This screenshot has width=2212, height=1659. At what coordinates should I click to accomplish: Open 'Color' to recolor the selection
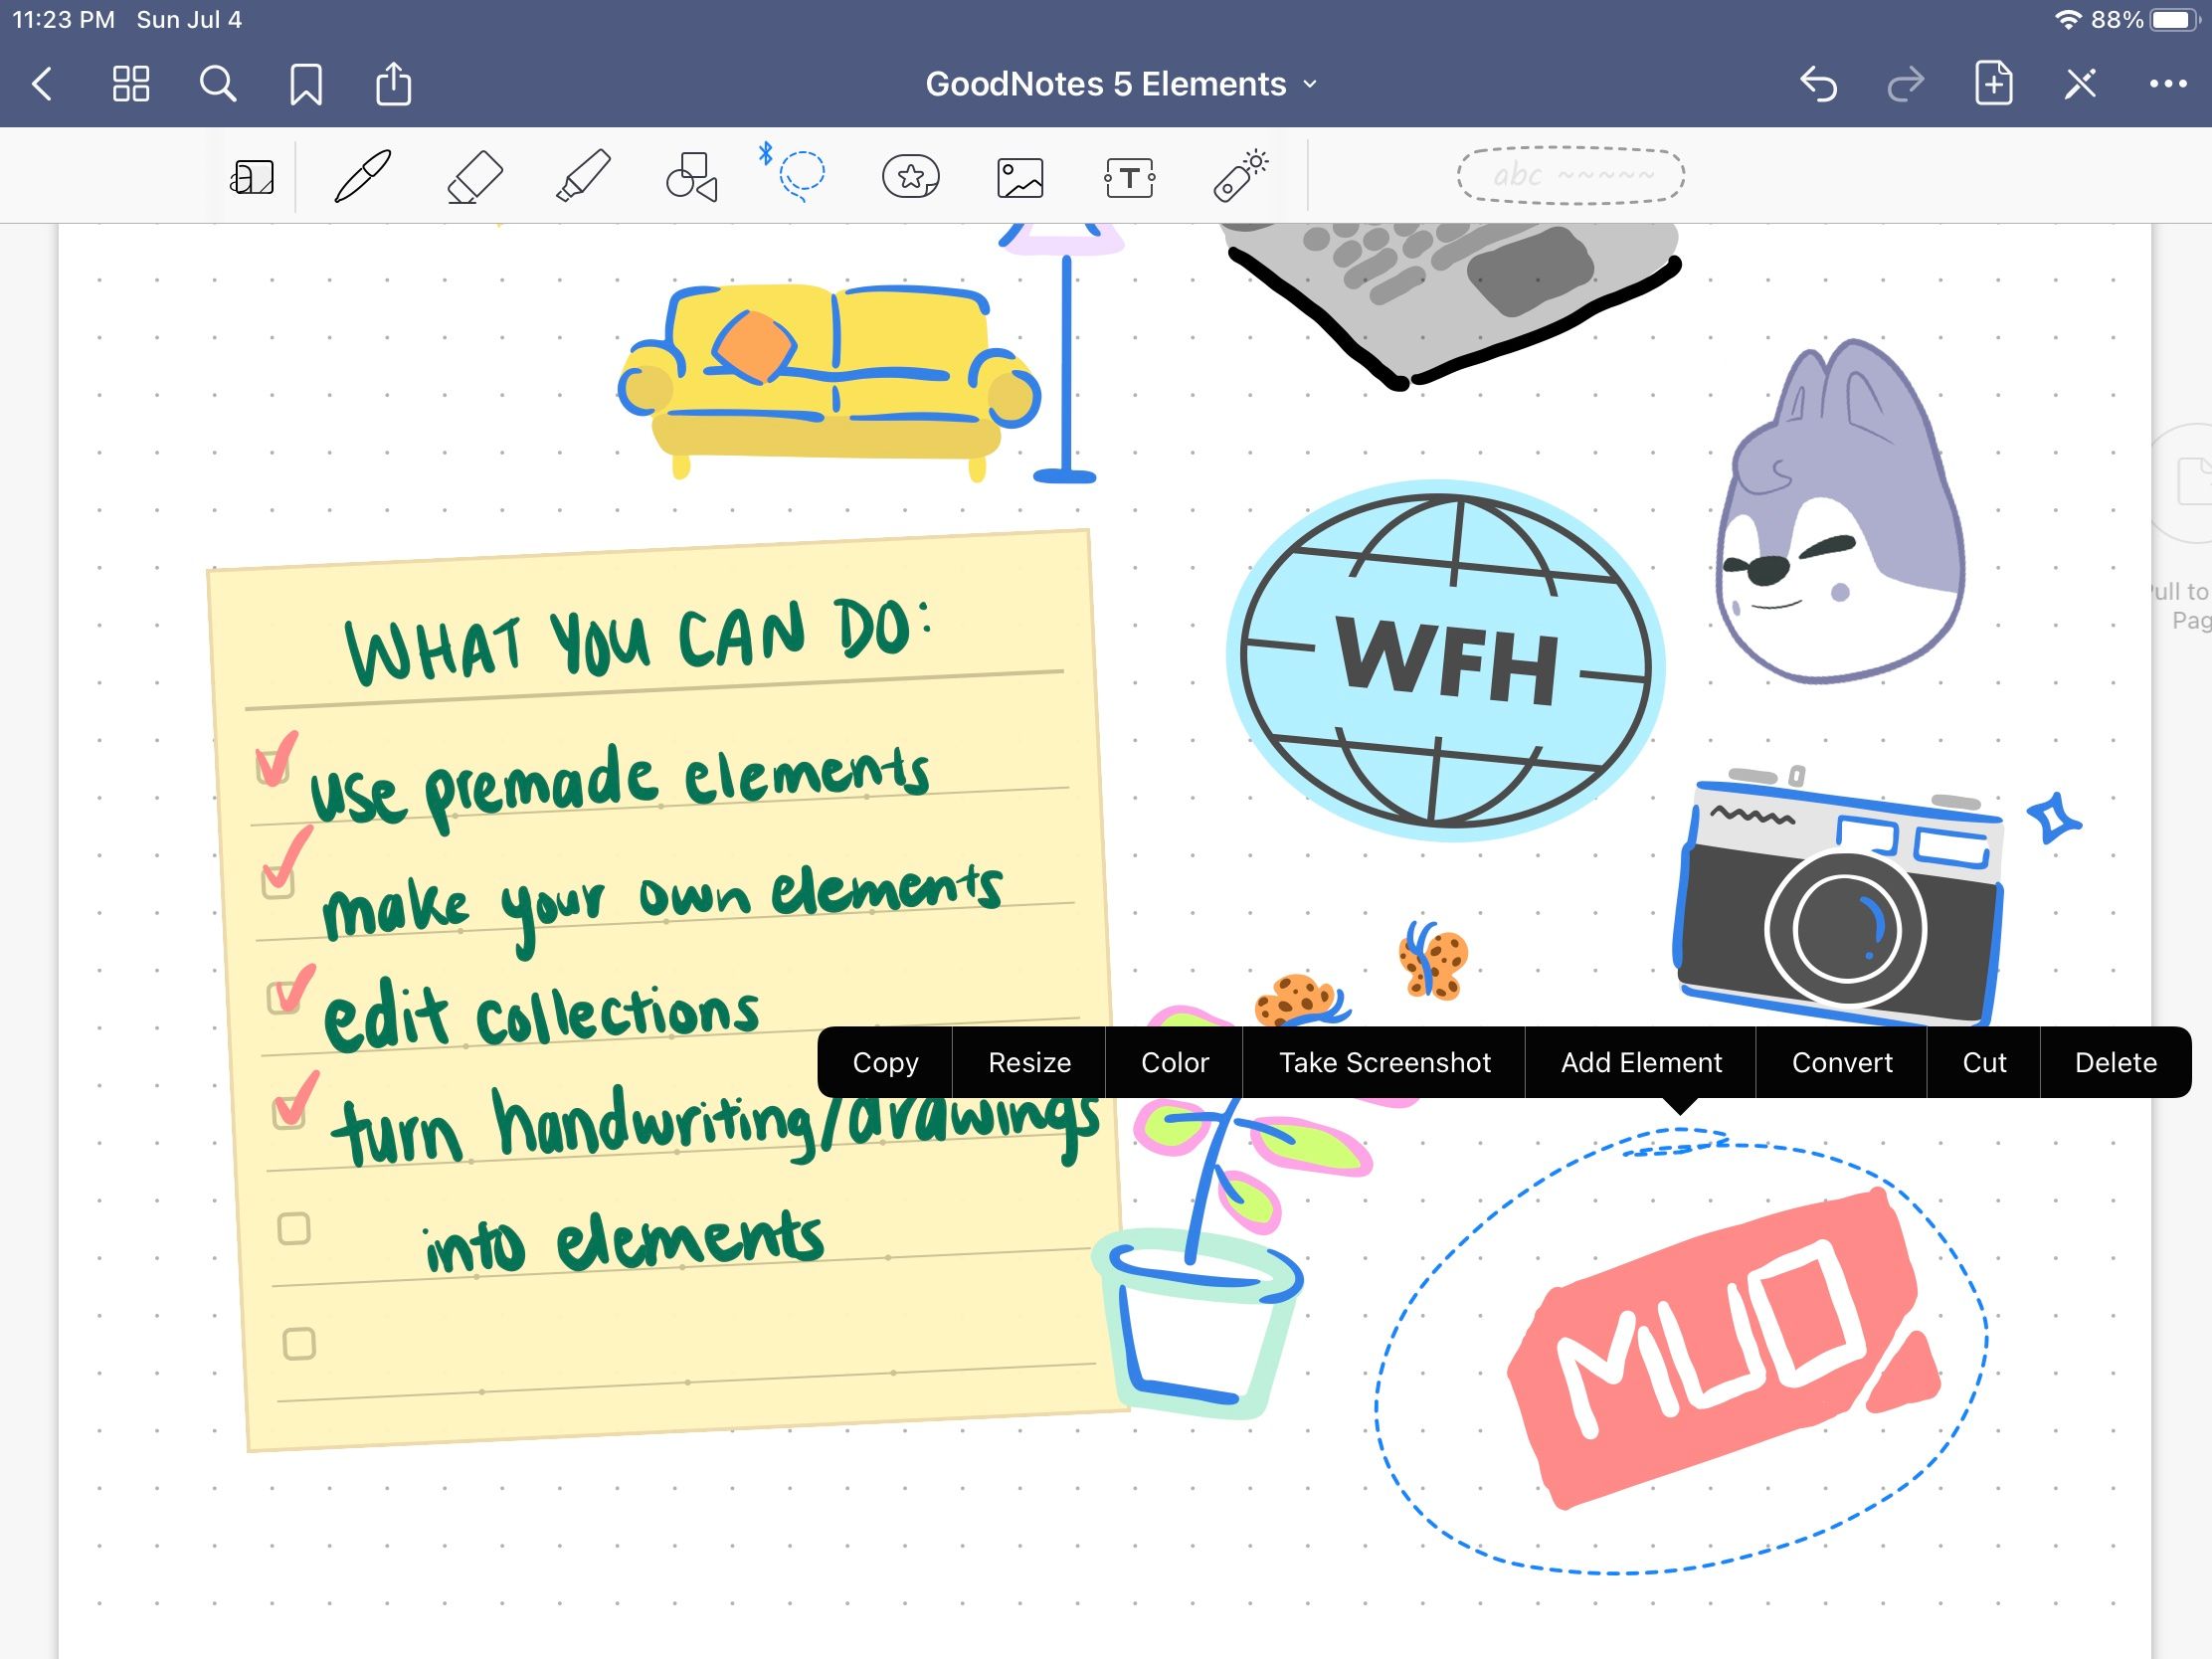tap(1174, 1062)
